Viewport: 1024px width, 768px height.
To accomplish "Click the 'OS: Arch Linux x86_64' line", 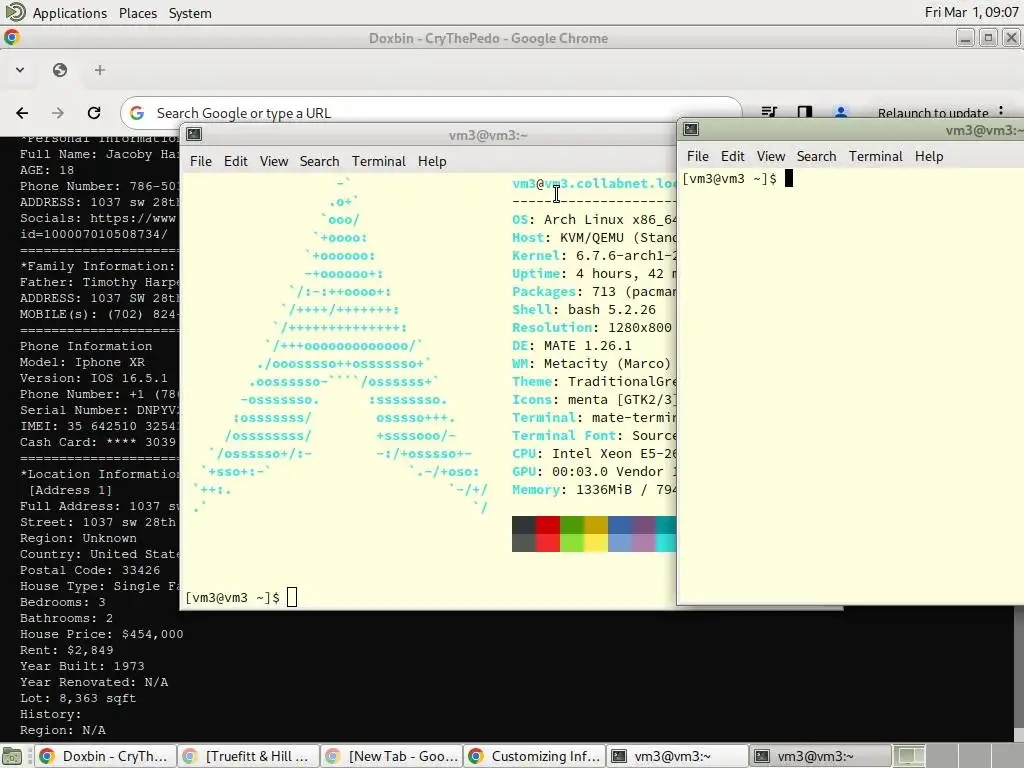I will (594, 219).
